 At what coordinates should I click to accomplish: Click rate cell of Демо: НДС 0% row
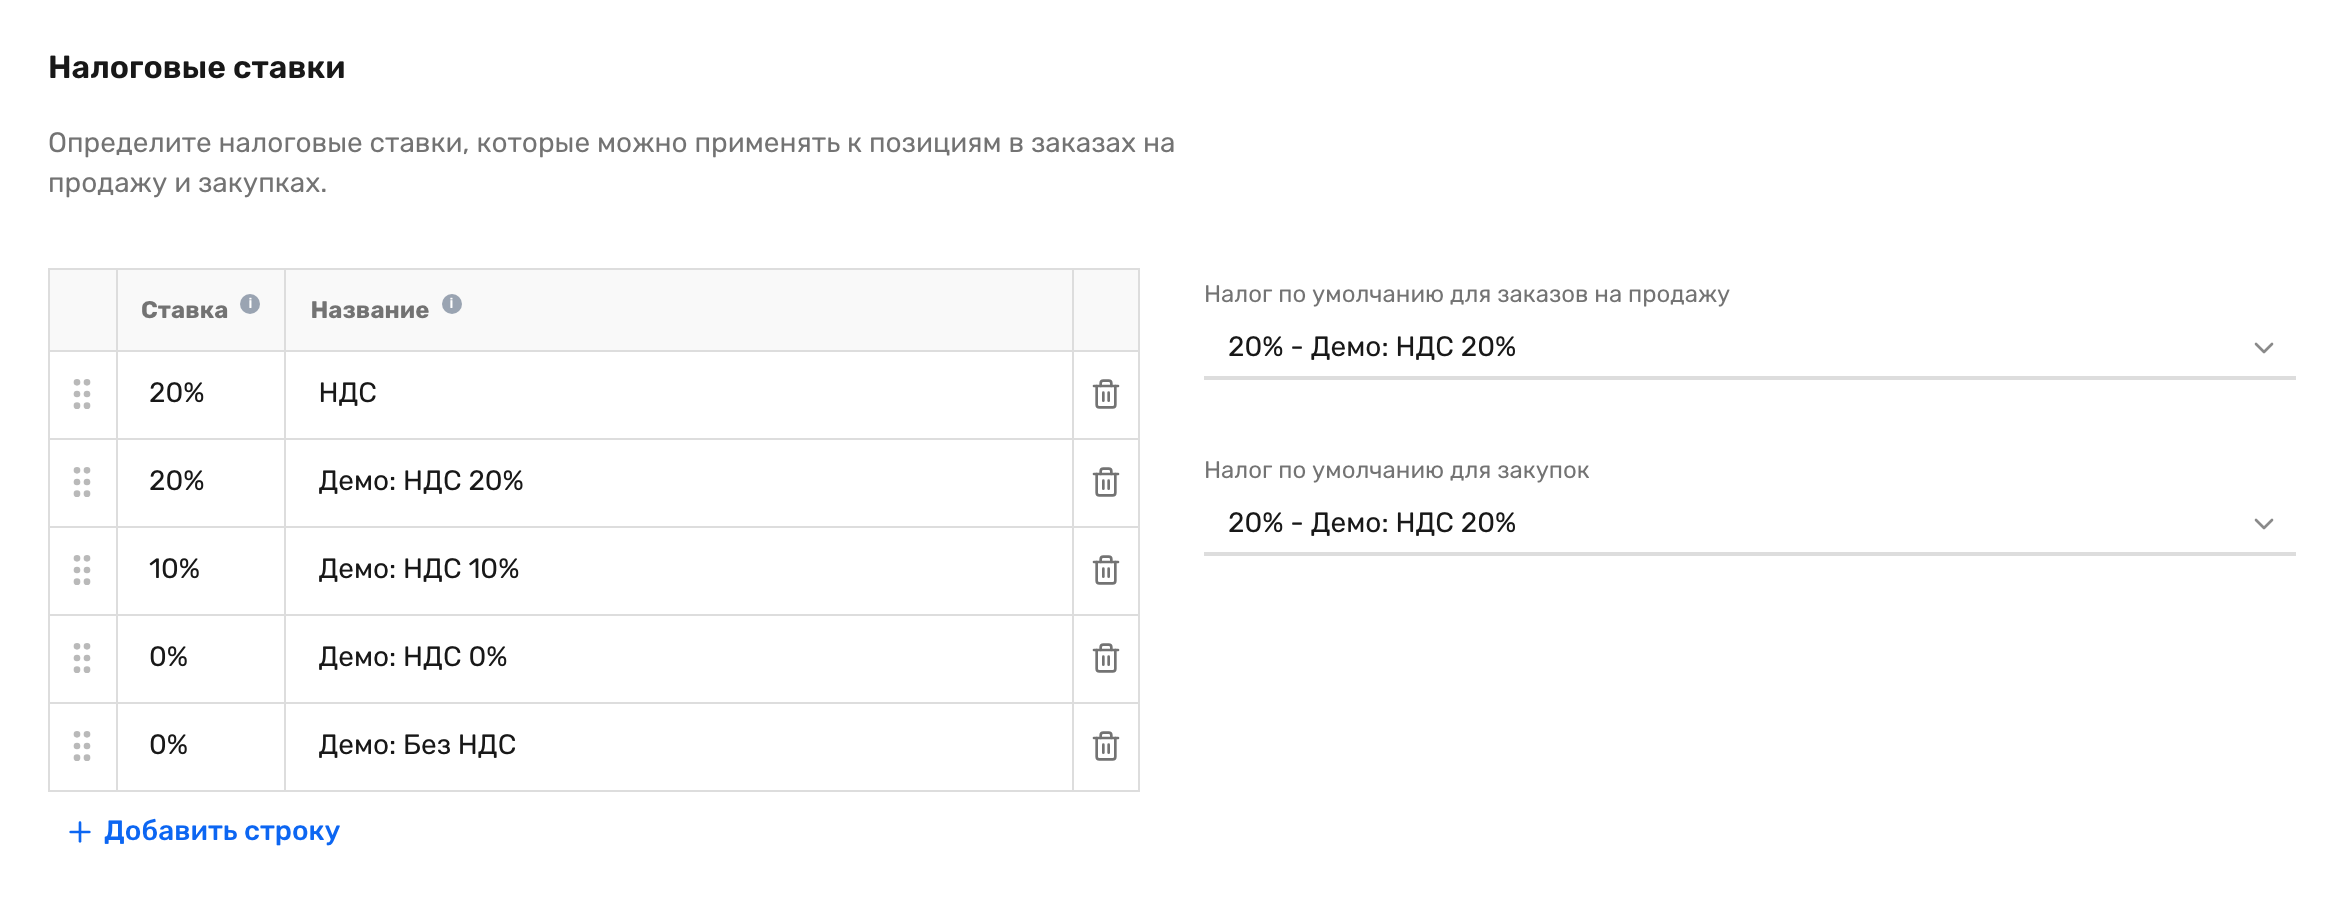click(201, 658)
